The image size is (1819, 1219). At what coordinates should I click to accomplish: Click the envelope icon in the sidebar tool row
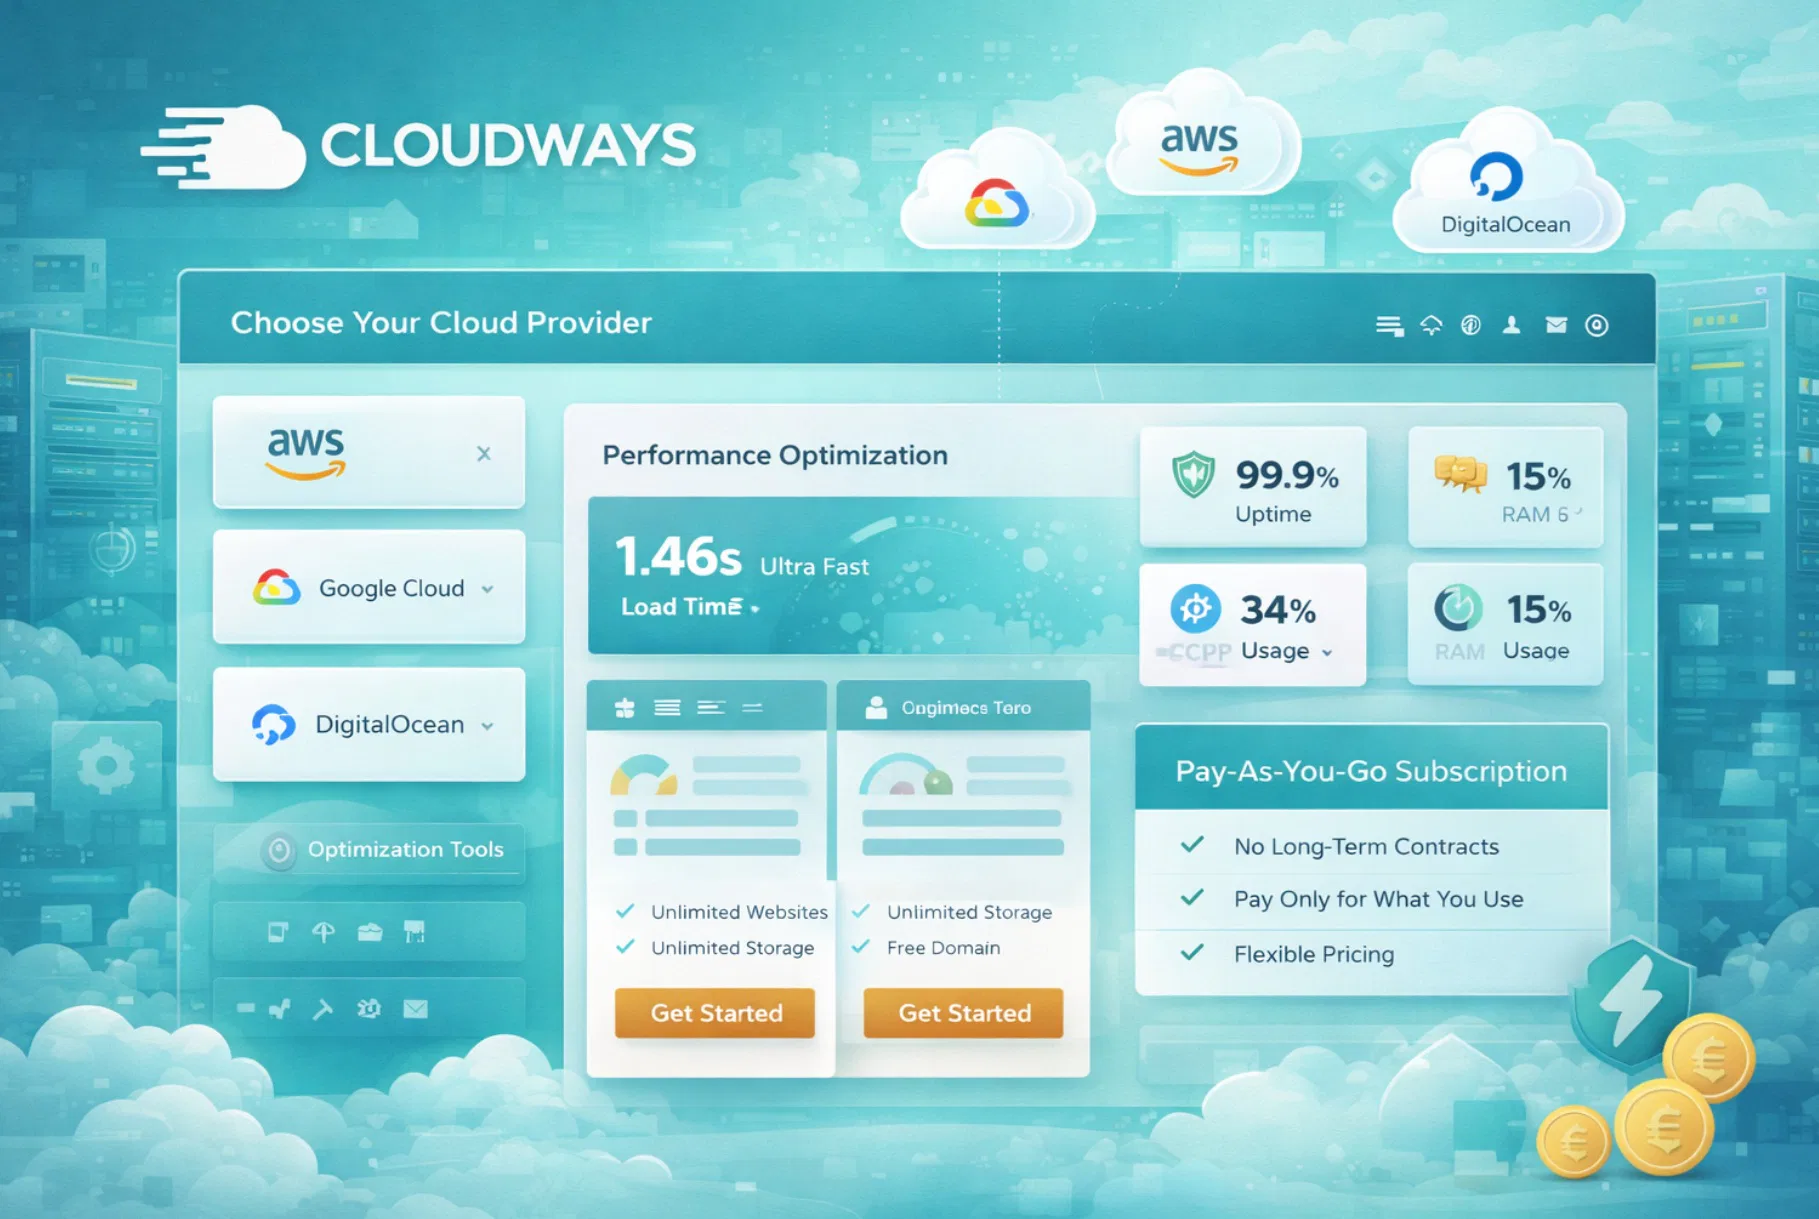[x=417, y=1010]
